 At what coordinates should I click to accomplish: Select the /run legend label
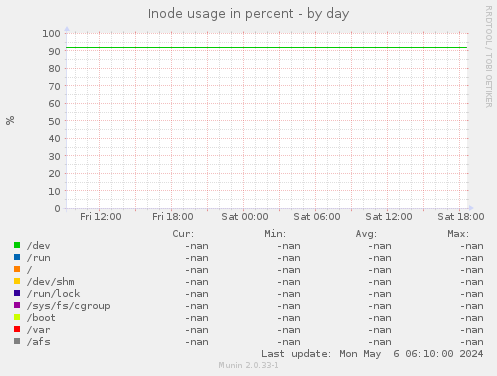39,258
